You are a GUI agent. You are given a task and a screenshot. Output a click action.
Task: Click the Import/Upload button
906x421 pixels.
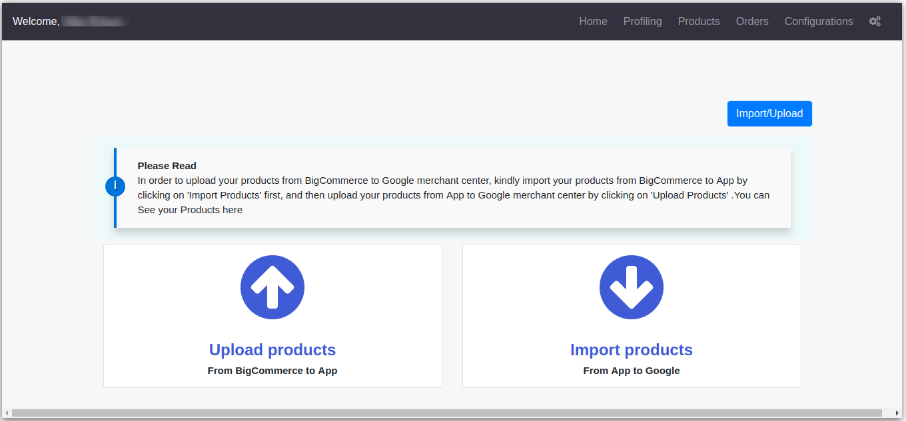click(x=769, y=114)
